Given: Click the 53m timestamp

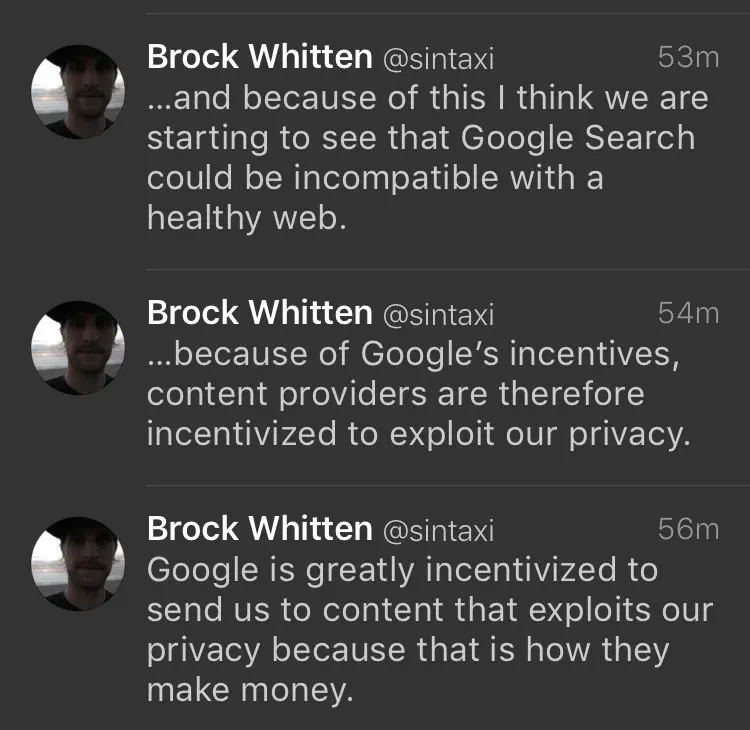Looking at the screenshot, I should (x=688, y=58).
